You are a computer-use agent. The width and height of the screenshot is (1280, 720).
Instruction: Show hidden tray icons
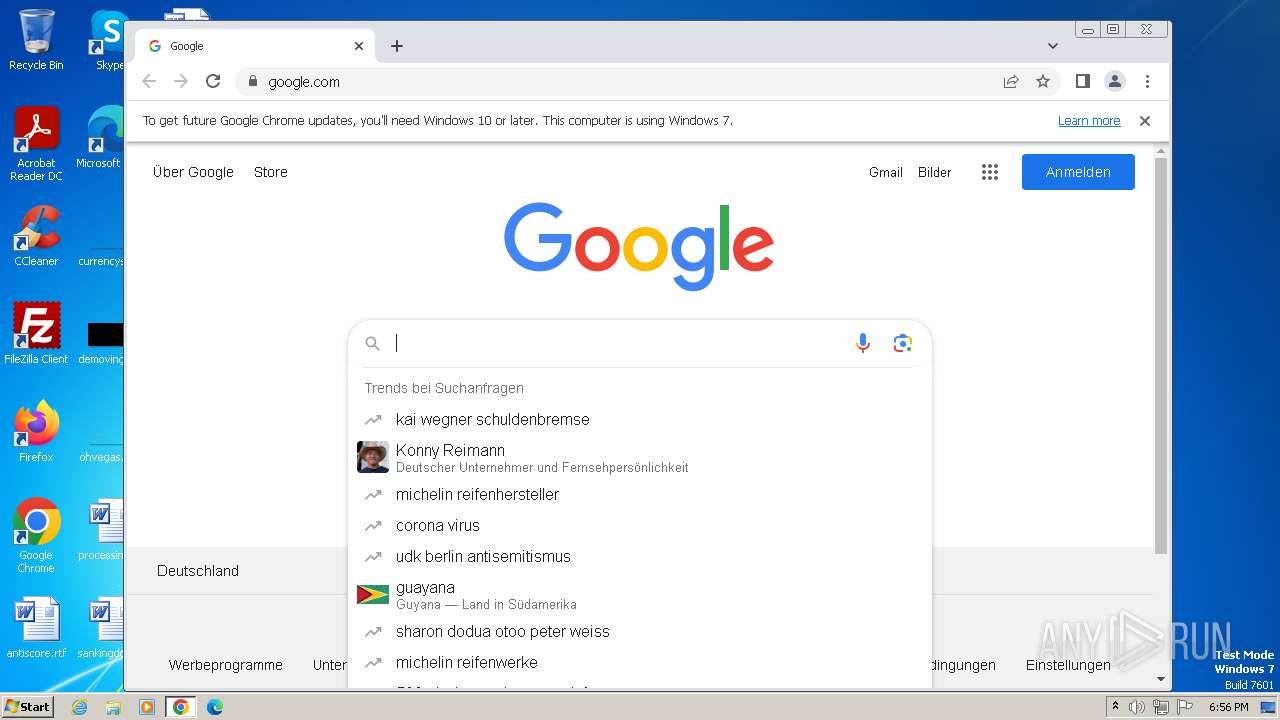pyautogui.click(x=1115, y=707)
